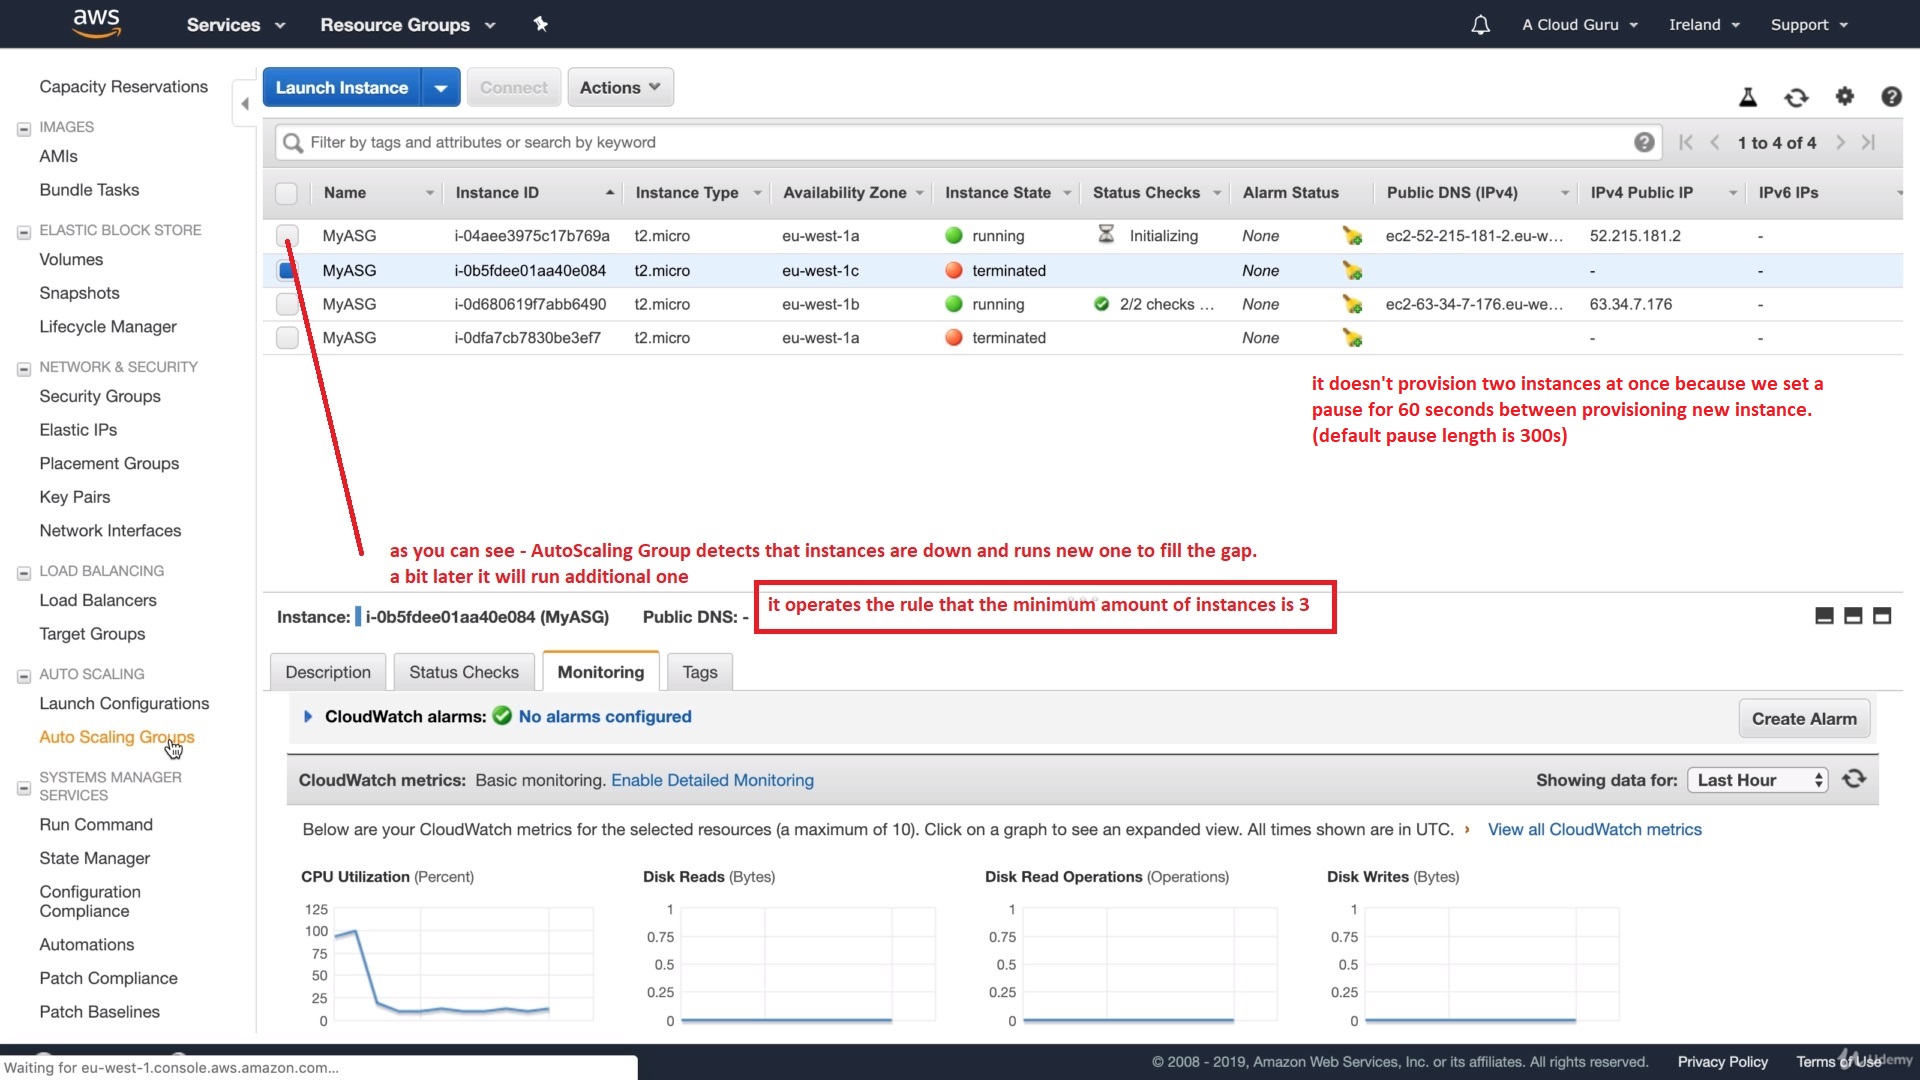
Task: Expand the CloudWatch alarms disclosure triangle
Action: click(308, 717)
